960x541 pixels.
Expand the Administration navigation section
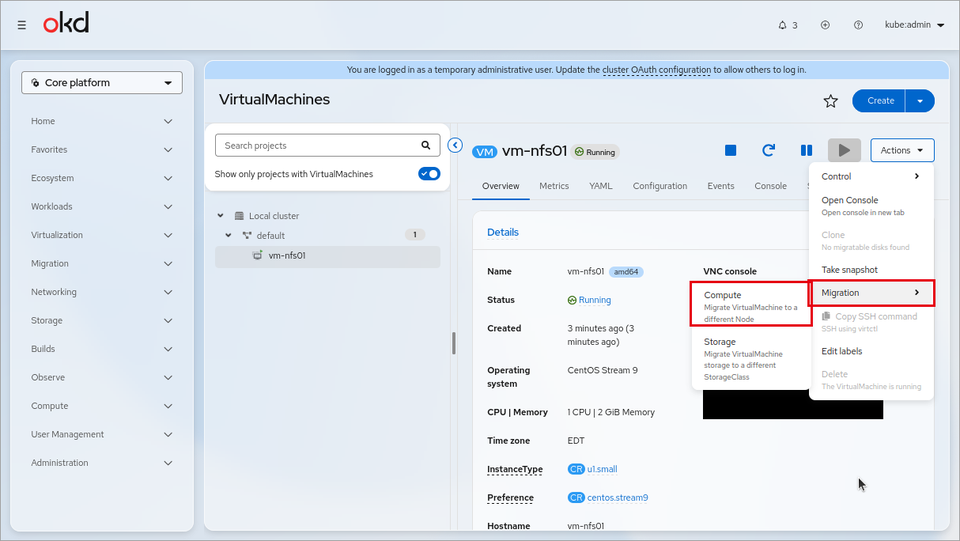coord(102,463)
